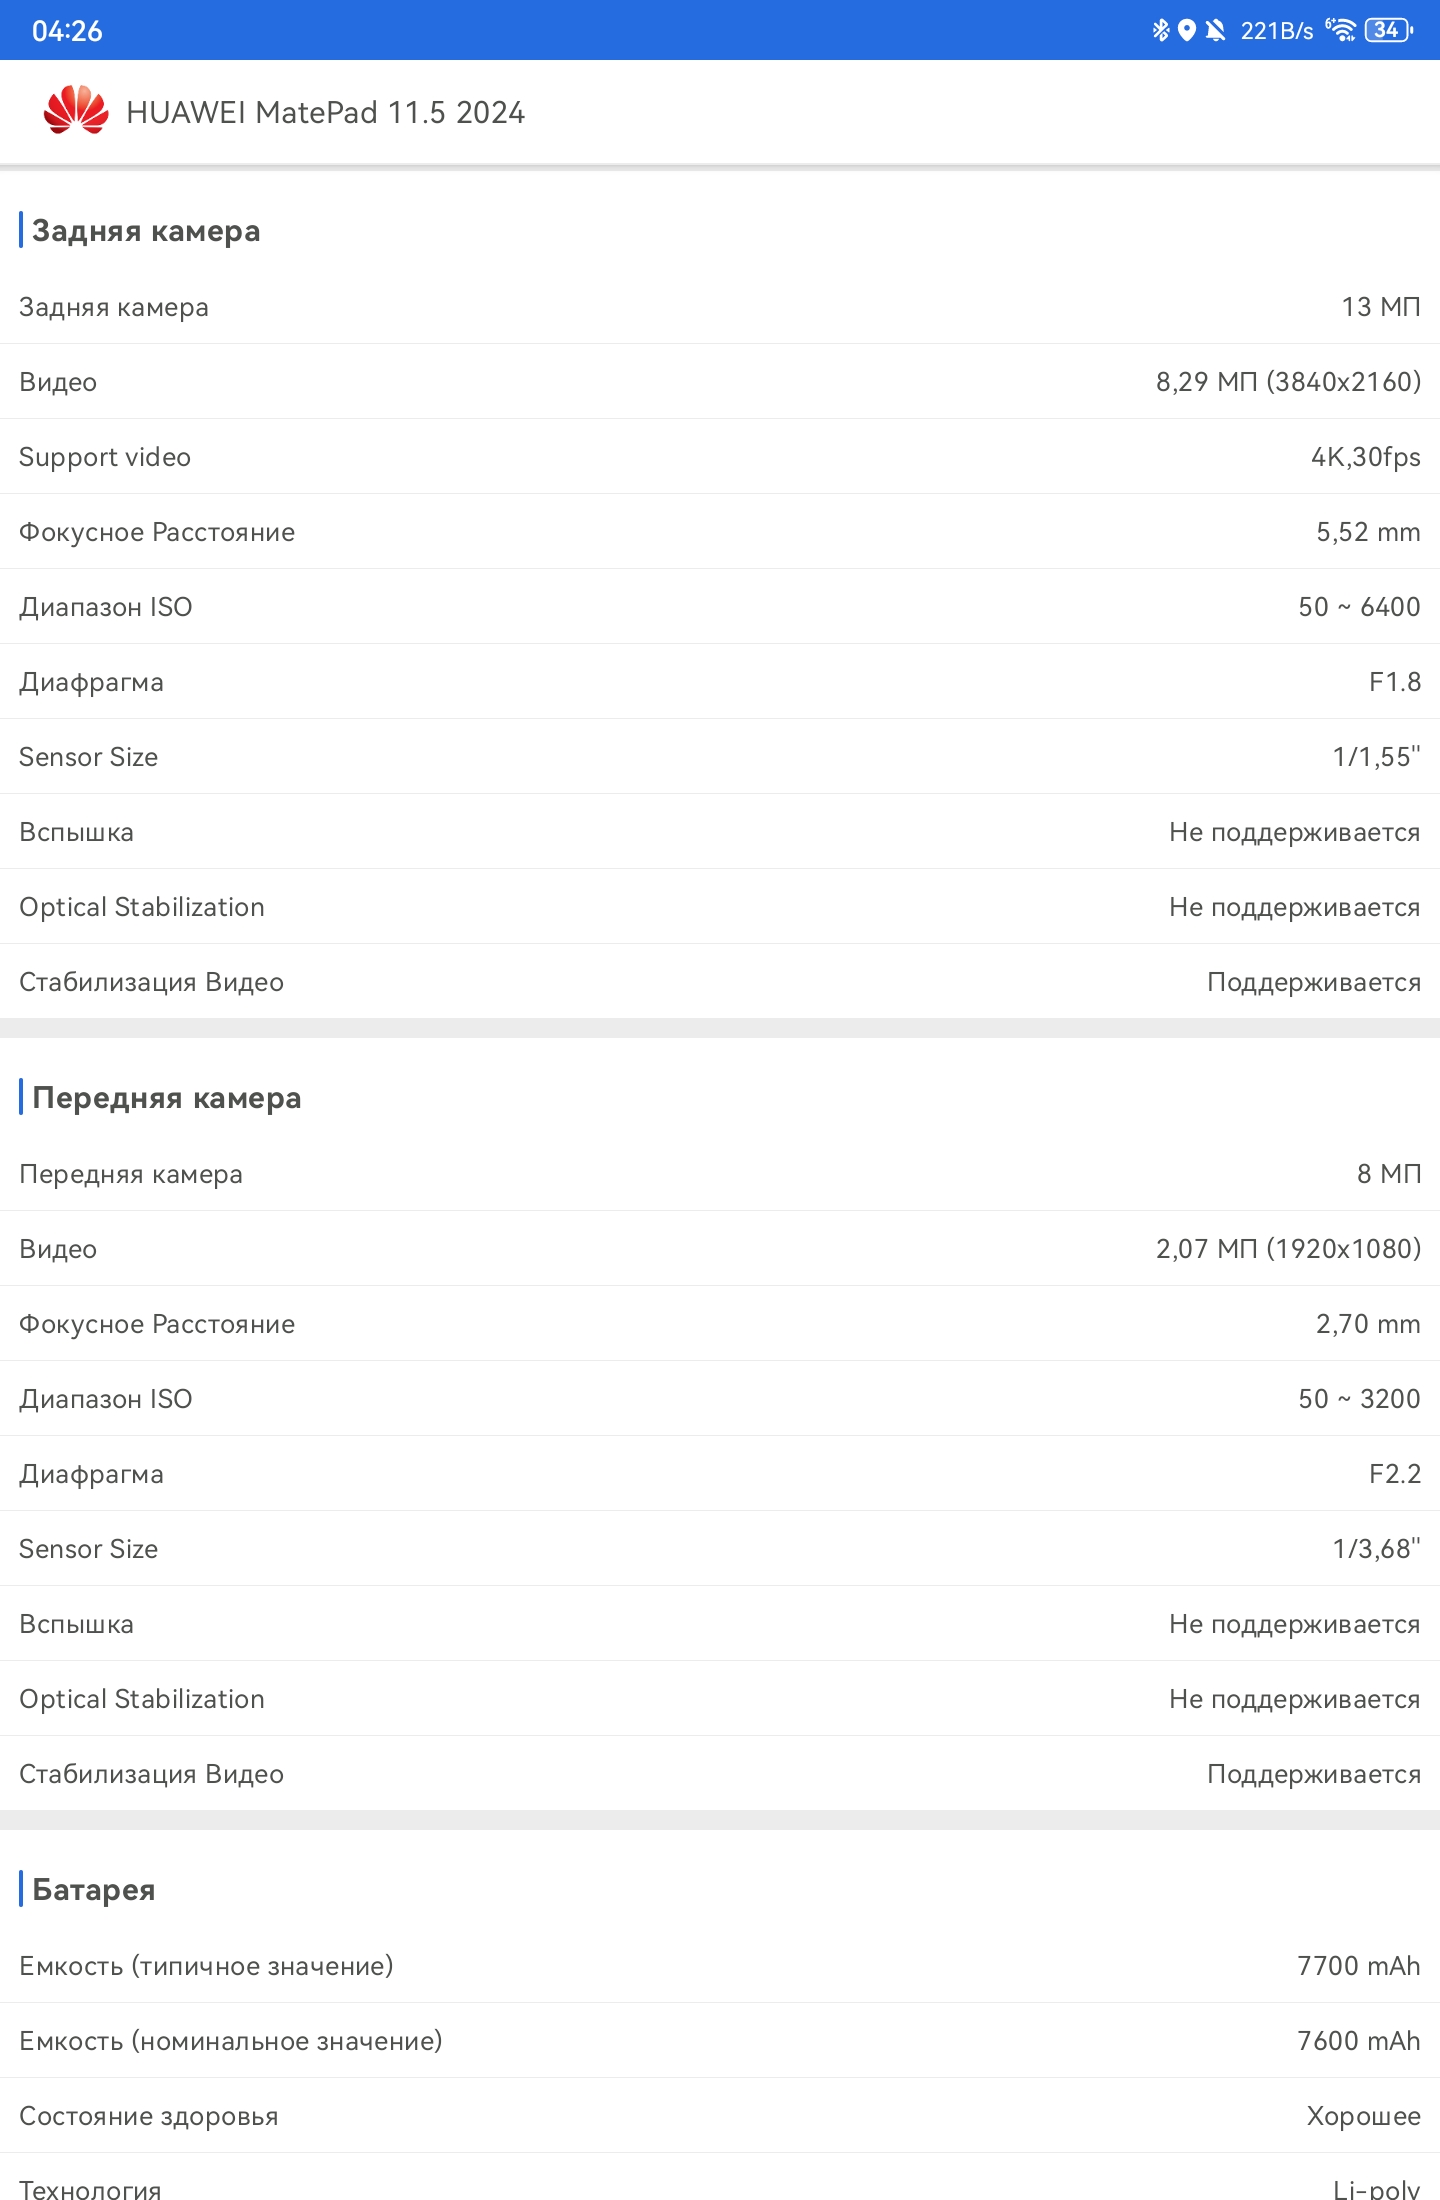Tap the rear camera Диапазон ISO row

[x=720, y=606]
